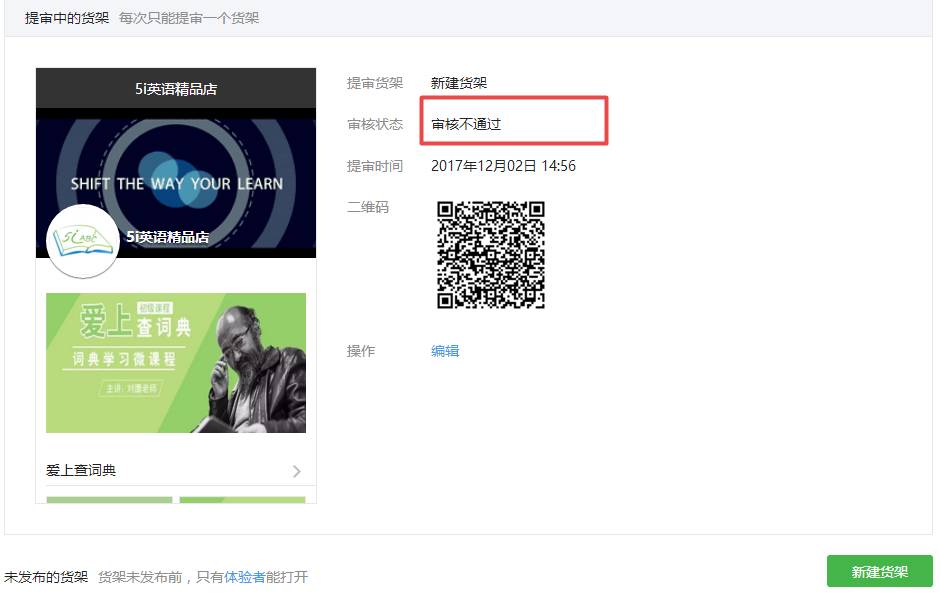Click the 未发布的货架 section heading

tap(46, 577)
